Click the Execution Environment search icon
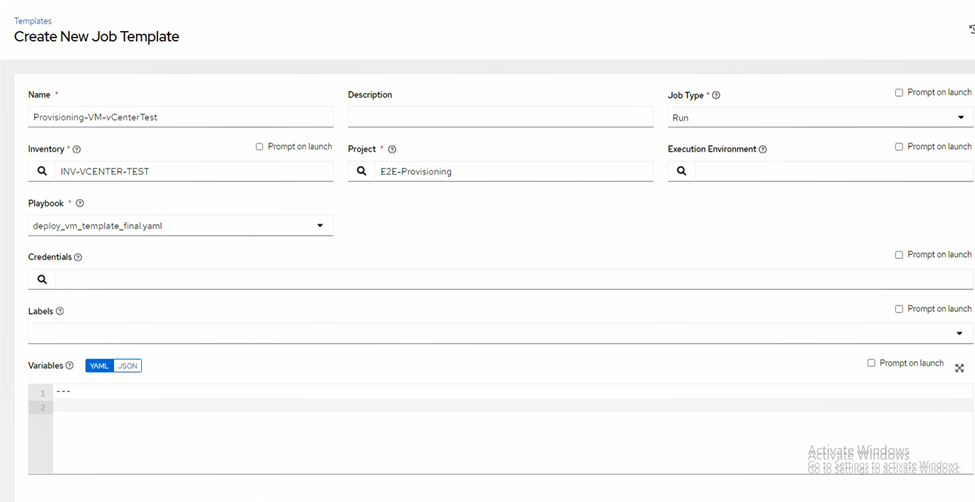Image resolution: width=975 pixels, height=502 pixels. click(x=682, y=171)
